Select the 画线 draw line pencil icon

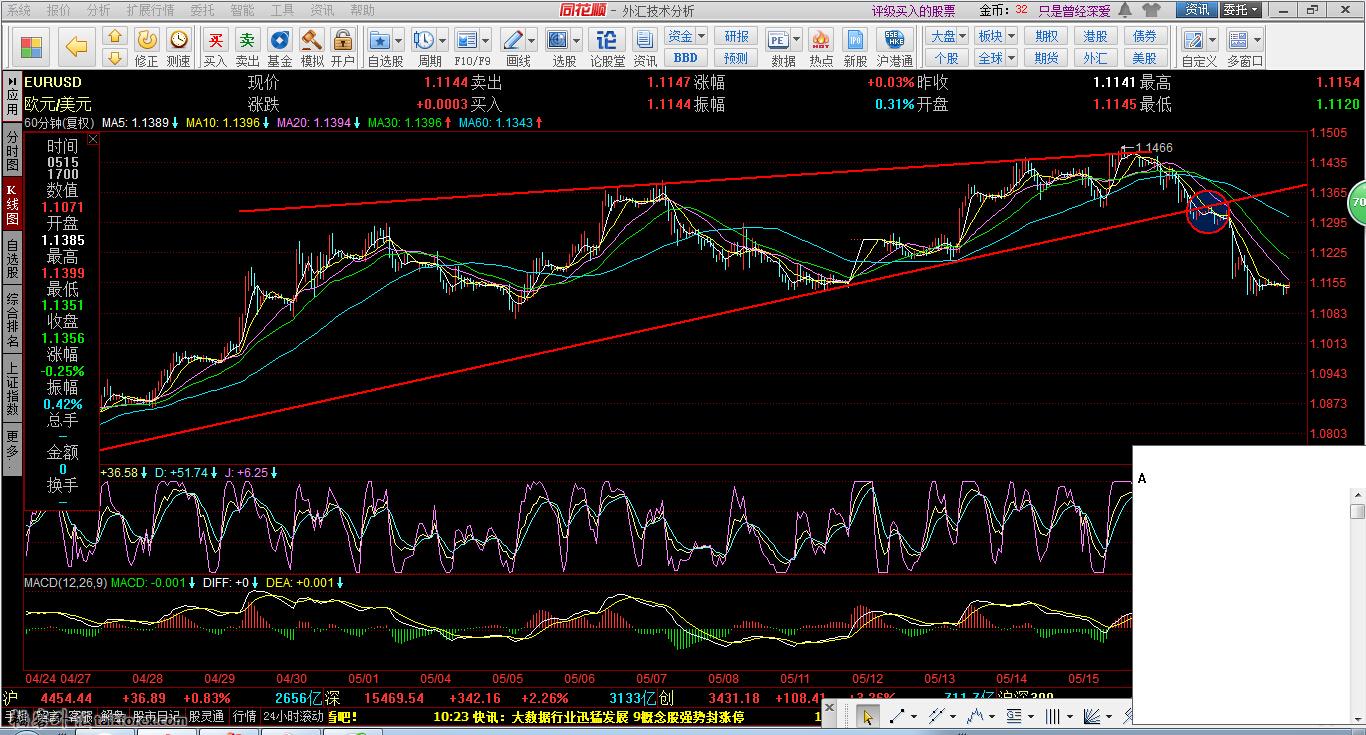(513, 40)
